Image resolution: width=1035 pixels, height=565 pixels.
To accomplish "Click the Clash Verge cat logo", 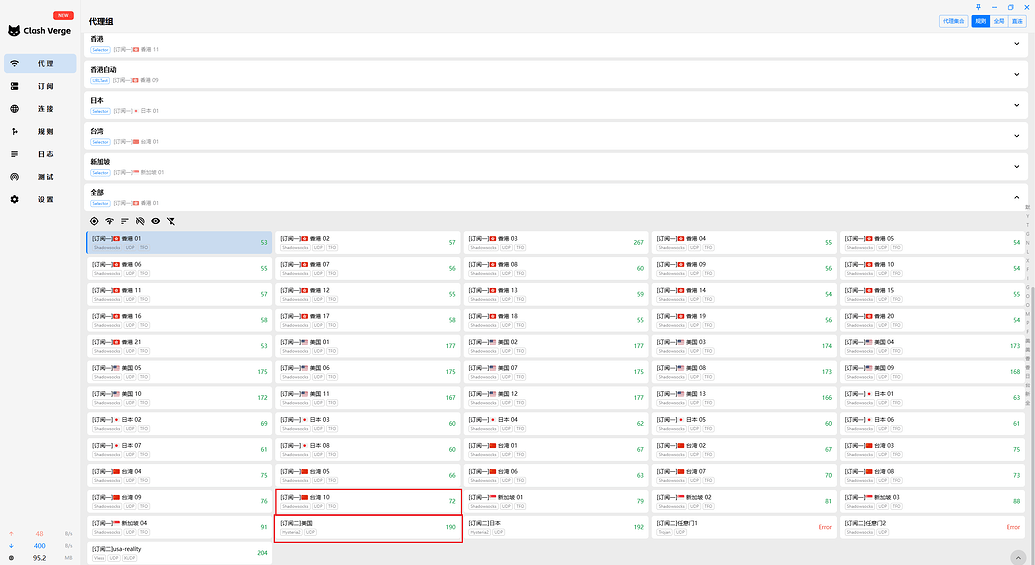I will (x=13, y=30).
